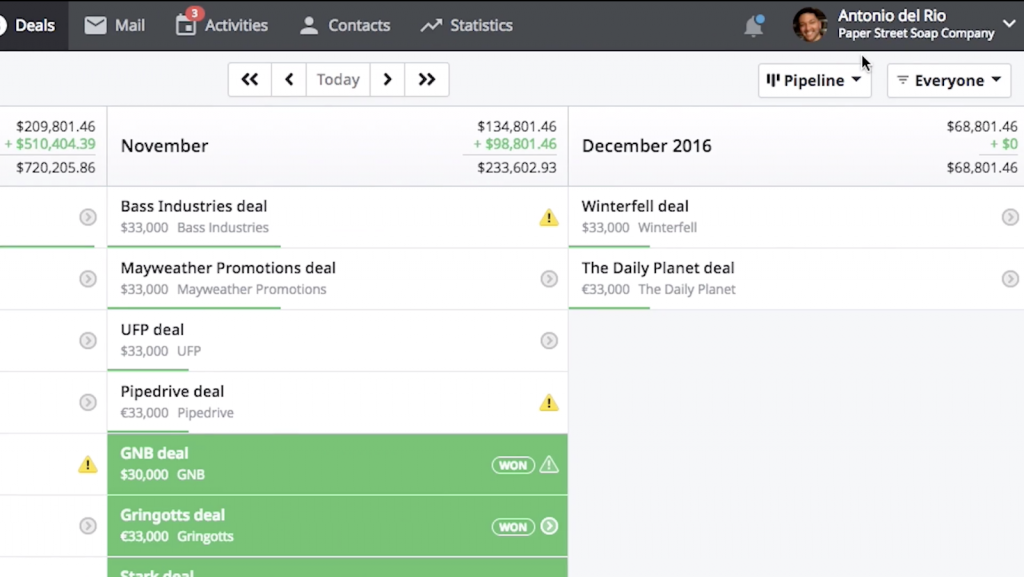Click the November month heading
The image size is (1024, 577).
(x=165, y=146)
